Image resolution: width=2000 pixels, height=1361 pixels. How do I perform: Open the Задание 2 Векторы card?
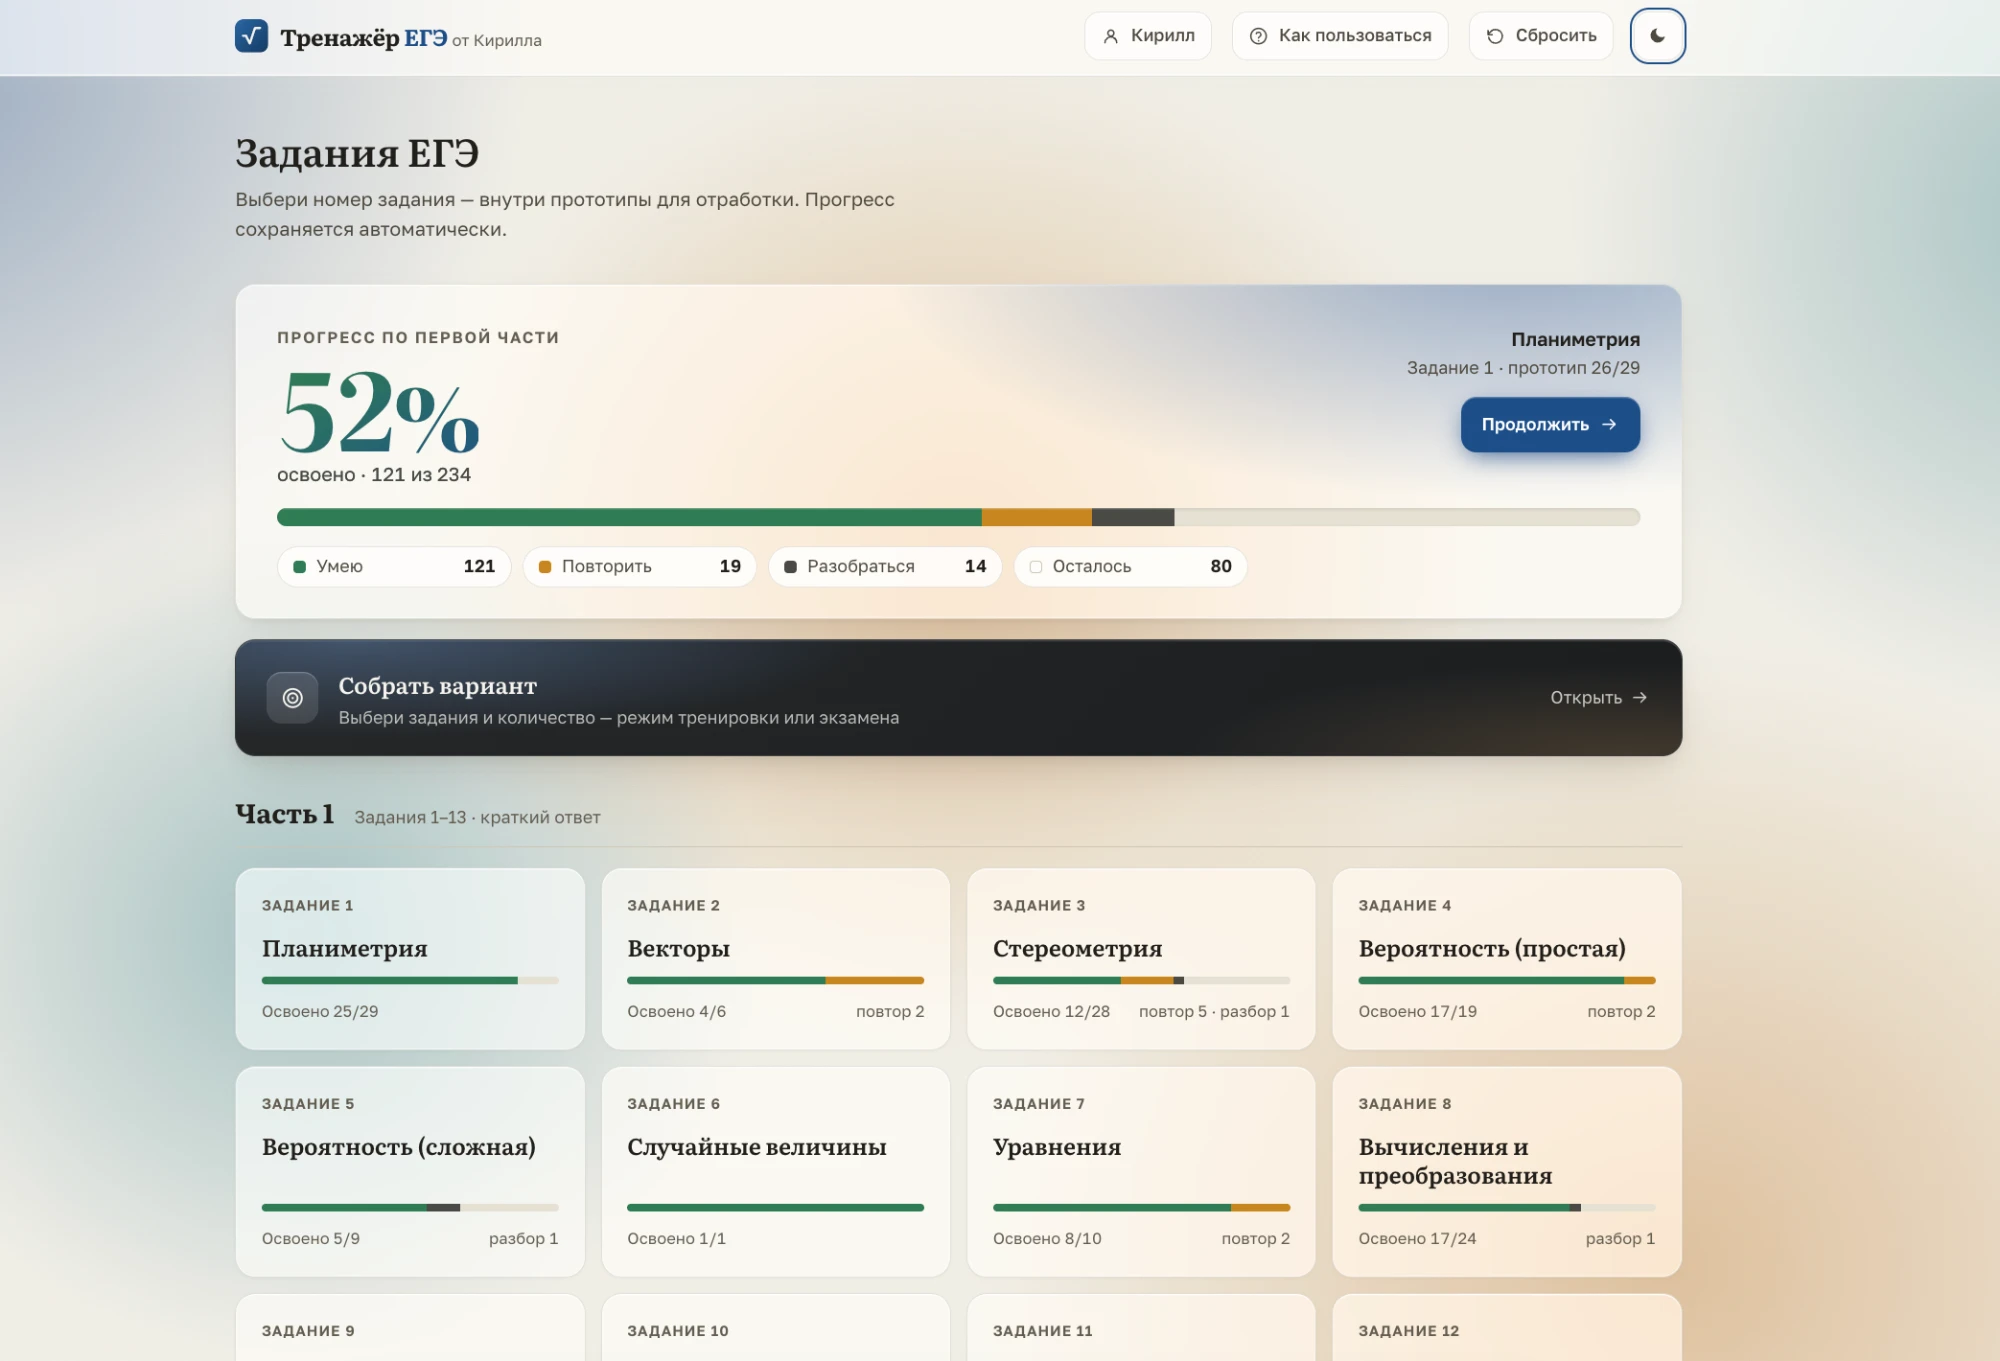(775, 959)
